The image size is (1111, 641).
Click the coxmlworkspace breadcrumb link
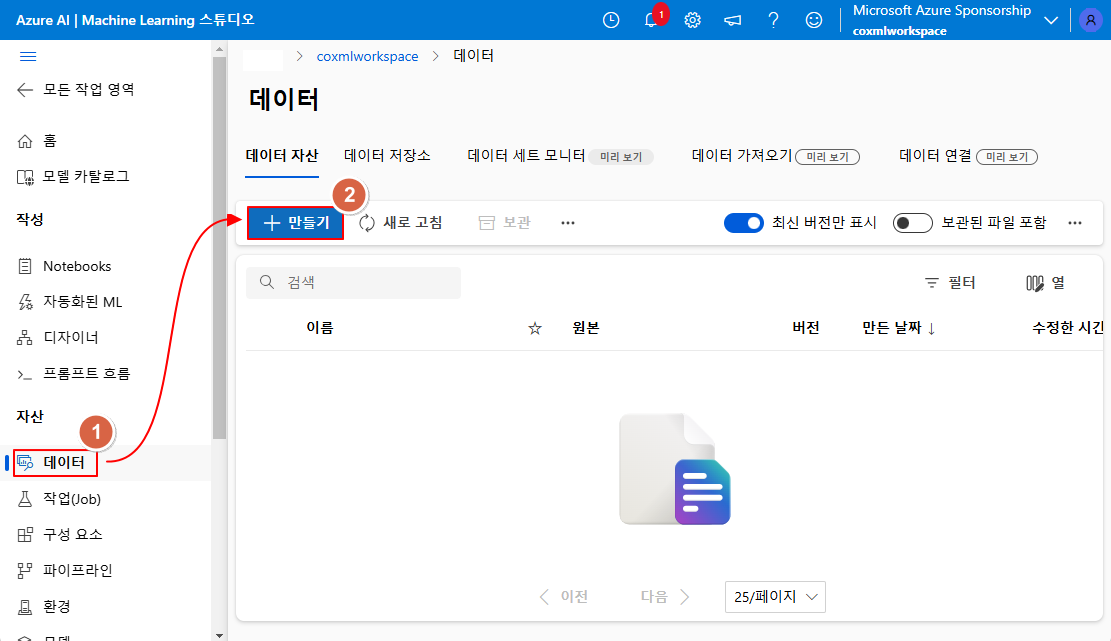pos(367,57)
